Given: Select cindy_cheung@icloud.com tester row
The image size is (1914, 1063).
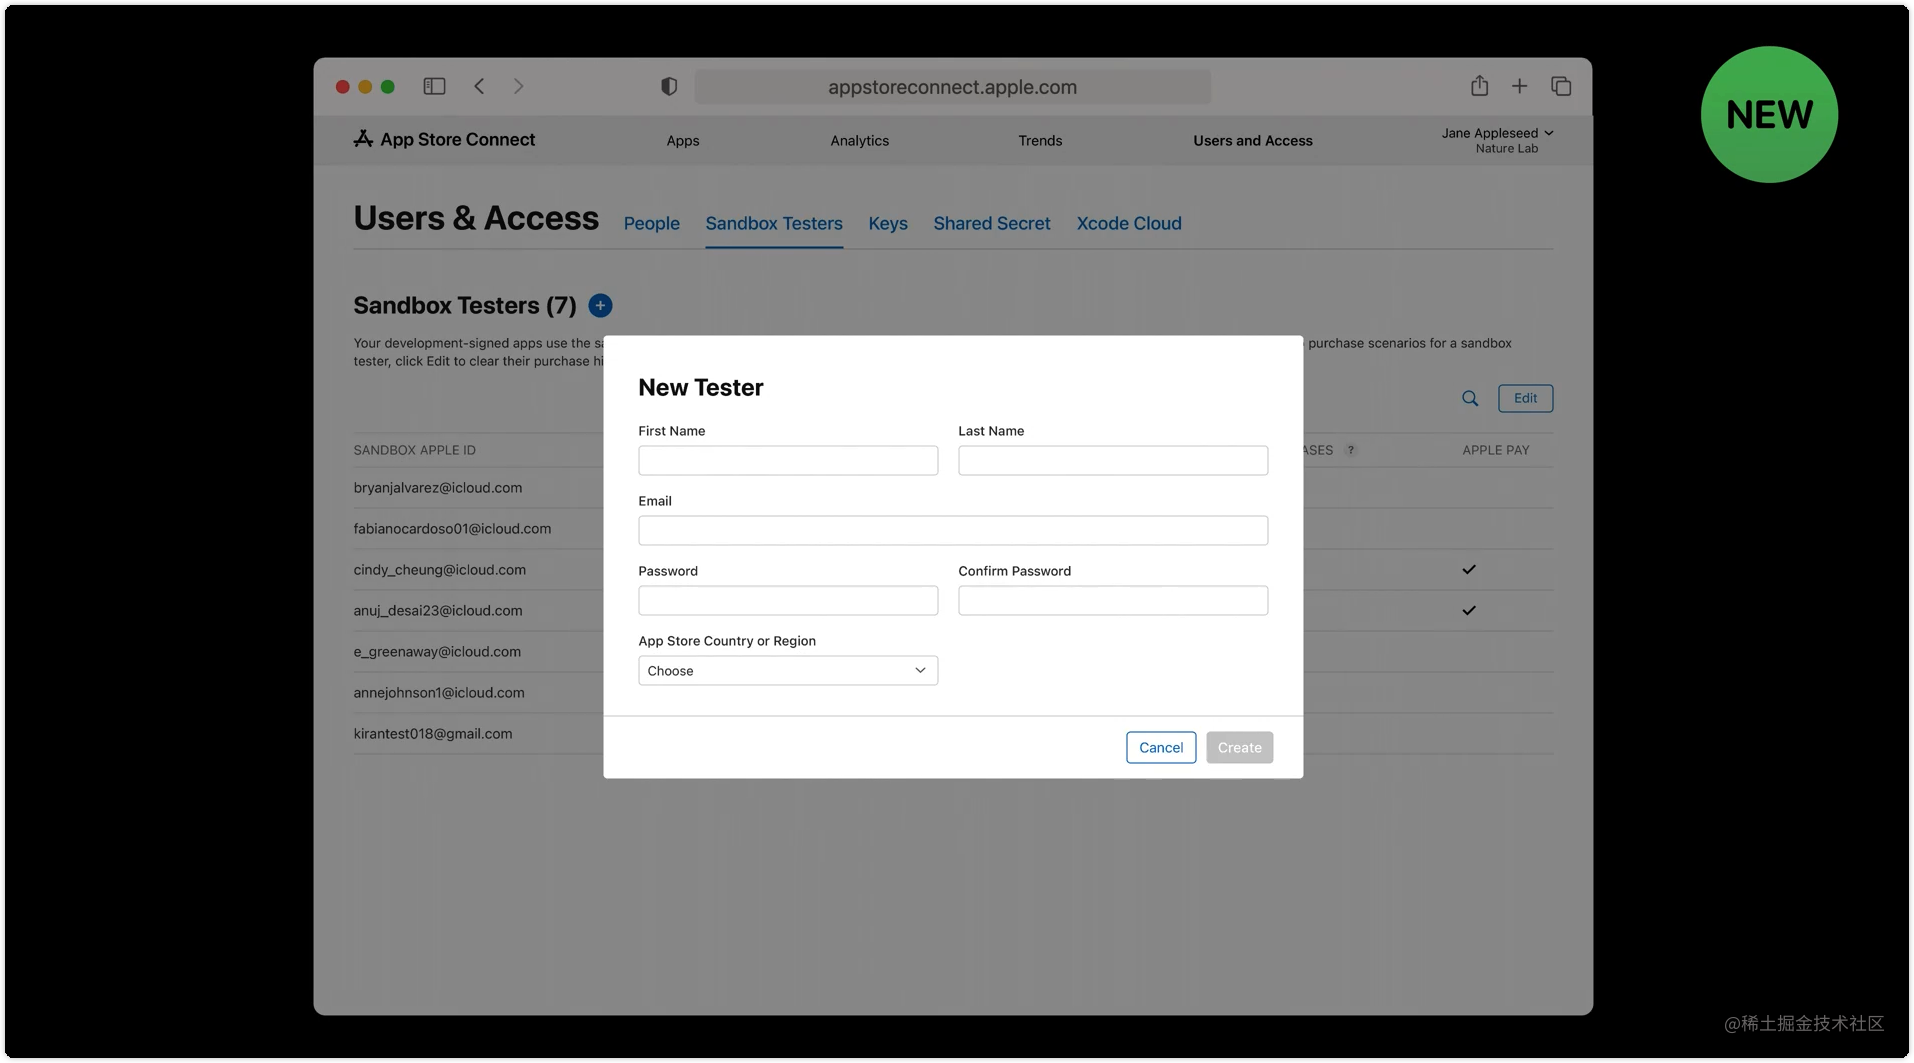Looking at the screenshot, I should point(953,570).
